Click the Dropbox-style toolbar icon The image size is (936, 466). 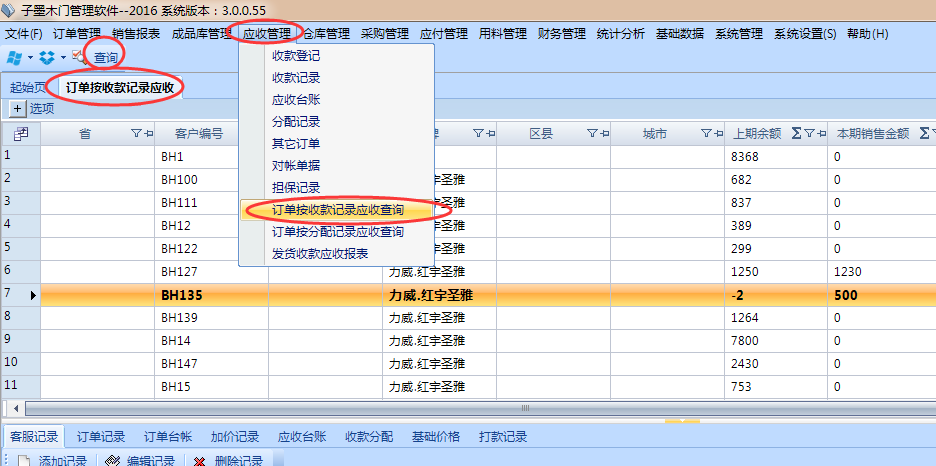[47, 57]
